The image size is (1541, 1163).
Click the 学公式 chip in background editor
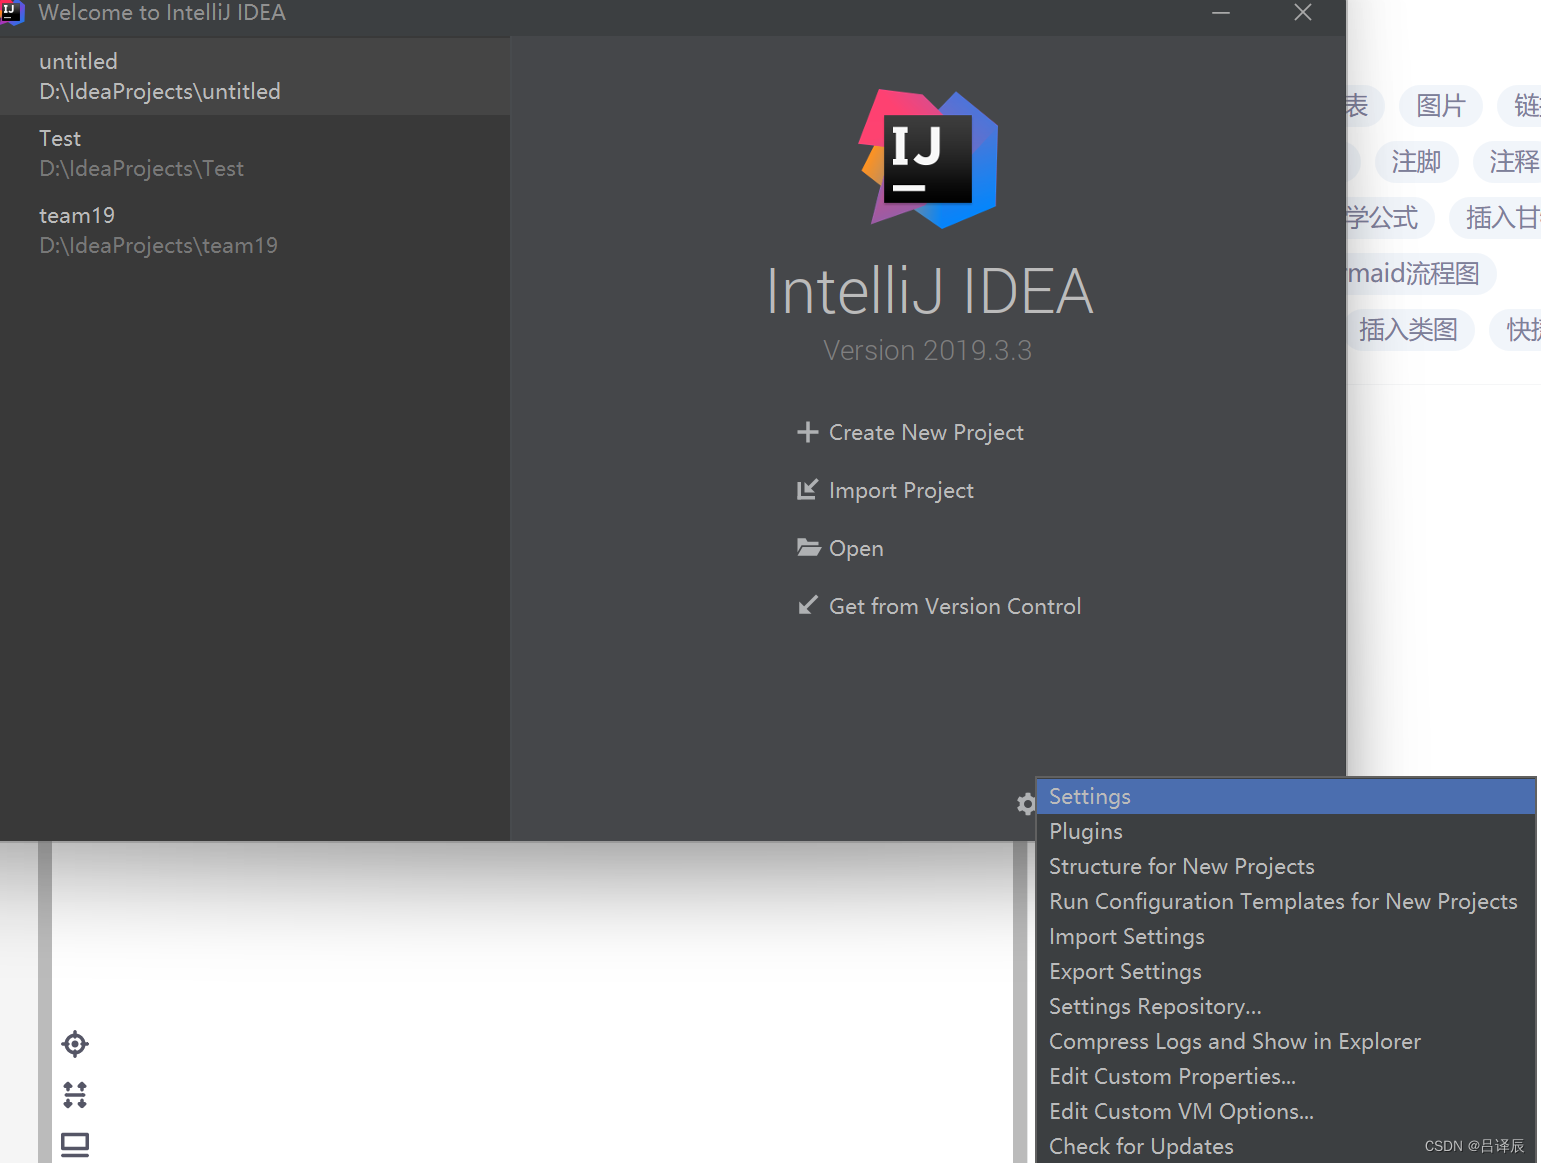pos(1389,218)
